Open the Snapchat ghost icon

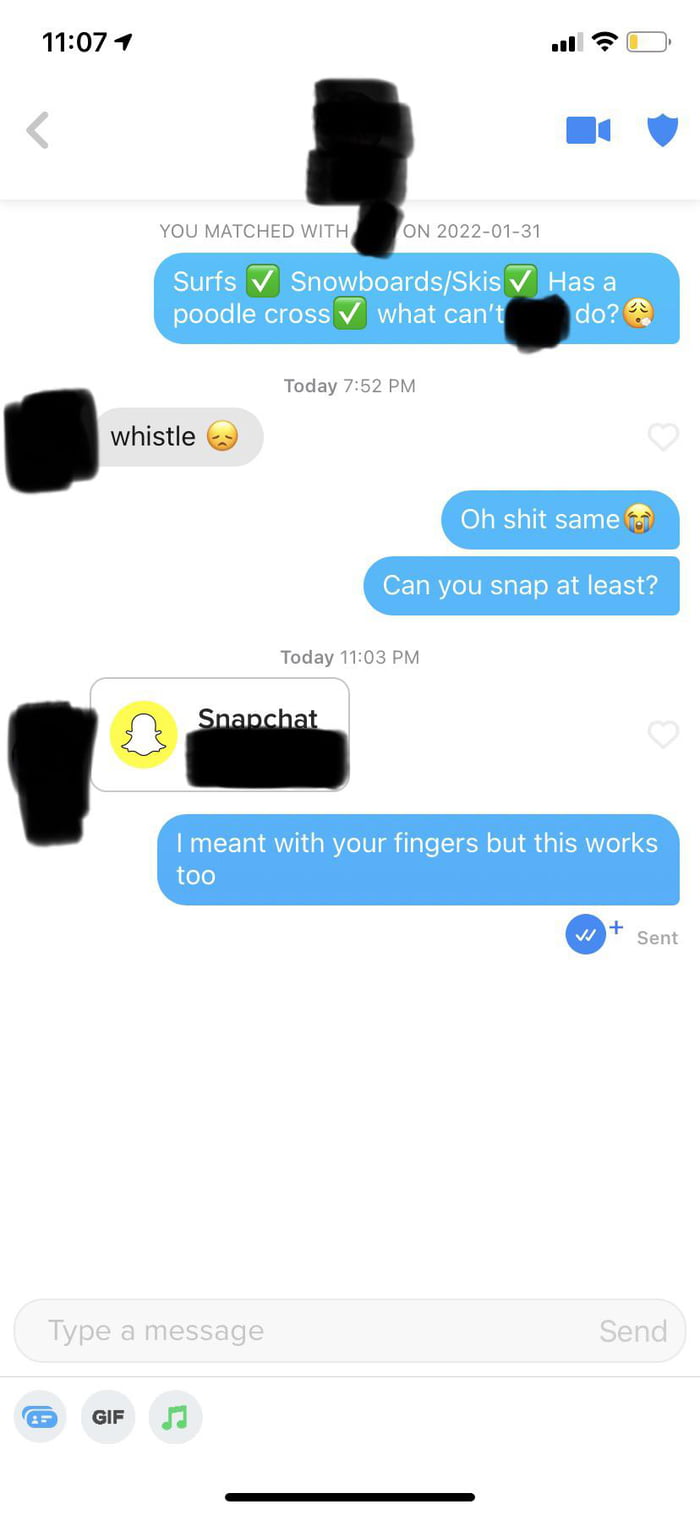pyautogui.click(x=143, y=735)
